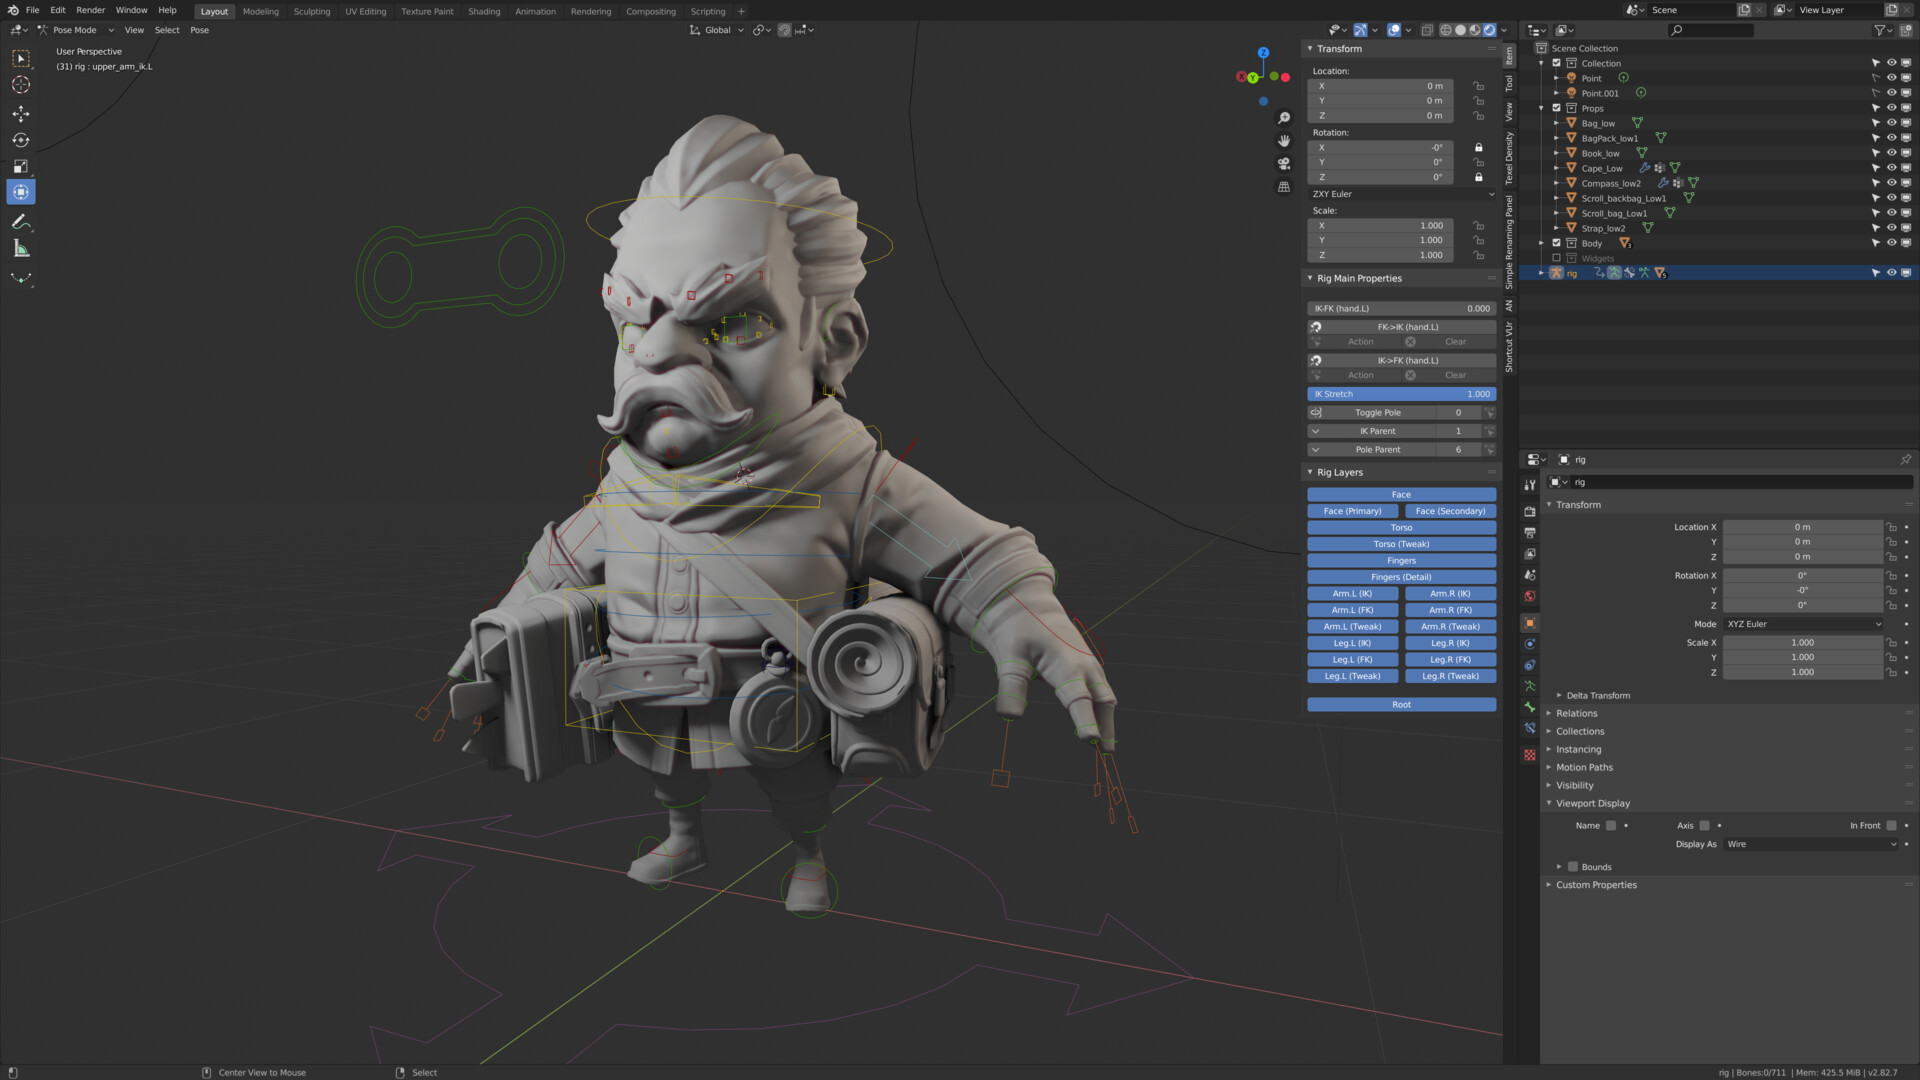
Task: Select the Move tool in the toolbar
Action: pyautogui.click(x=21, y=114)
